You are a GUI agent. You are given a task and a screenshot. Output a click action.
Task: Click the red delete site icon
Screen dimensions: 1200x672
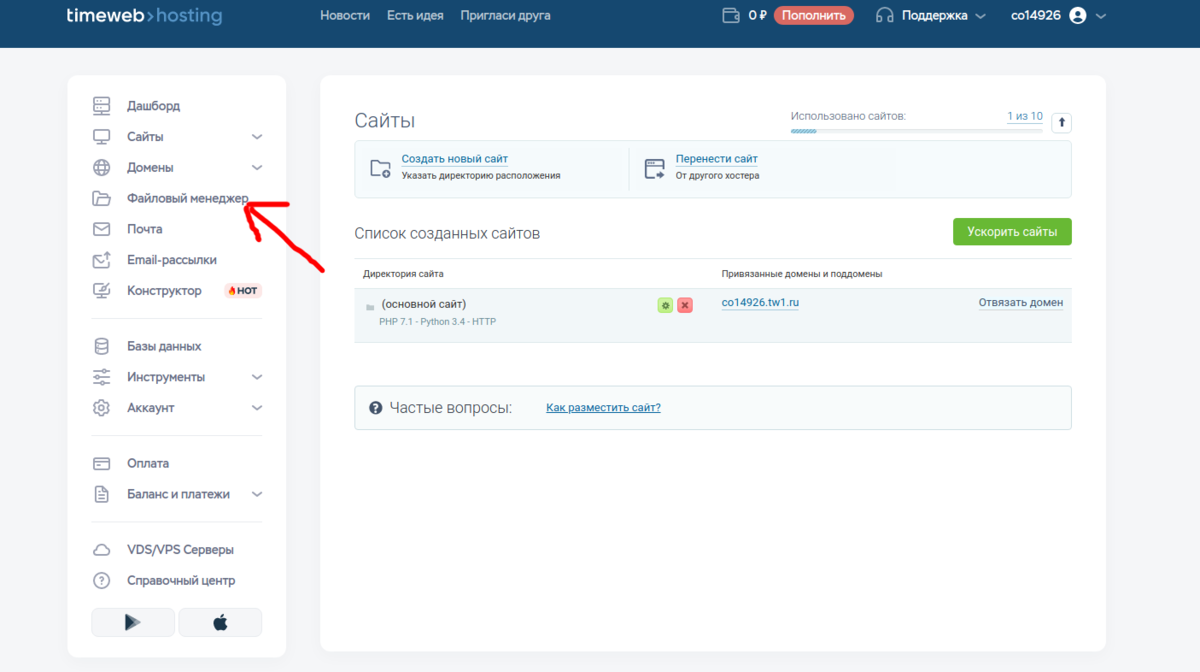(x=685, y=305)
